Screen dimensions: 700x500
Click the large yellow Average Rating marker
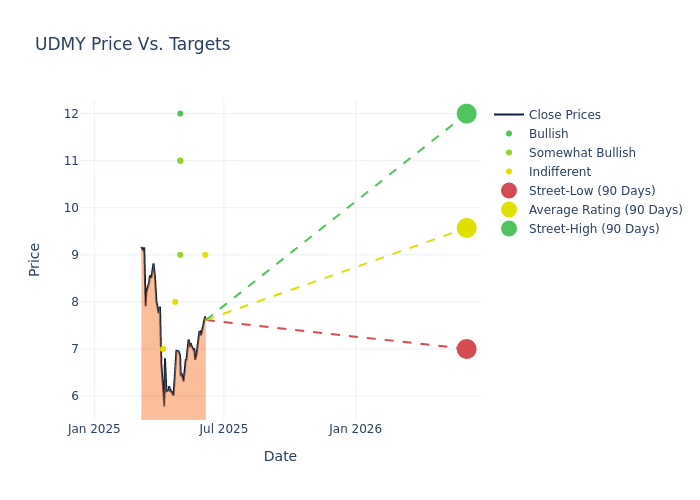(x=466, y=228)
